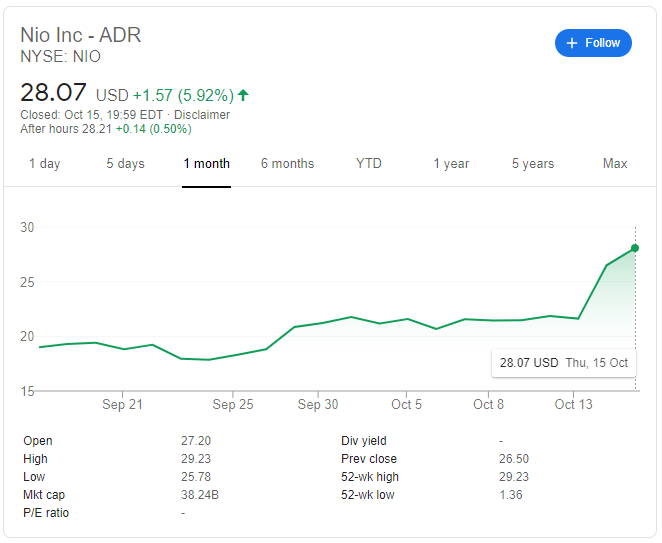Click the Oct 8 axis label

coord(488,405)
